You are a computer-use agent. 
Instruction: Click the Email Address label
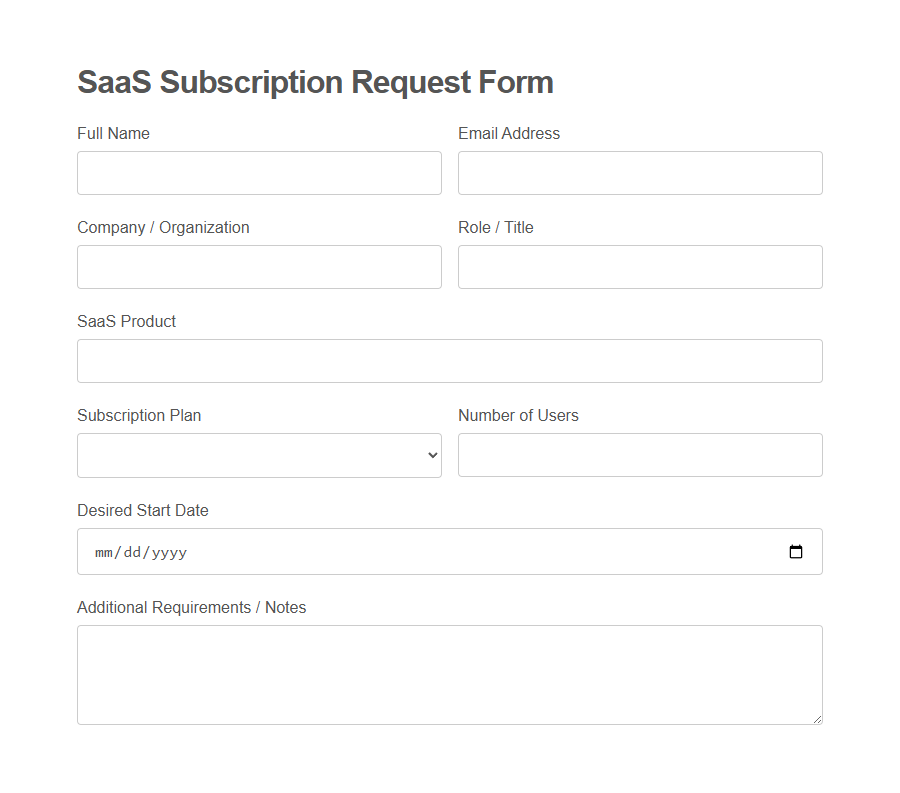click(509, 133)
